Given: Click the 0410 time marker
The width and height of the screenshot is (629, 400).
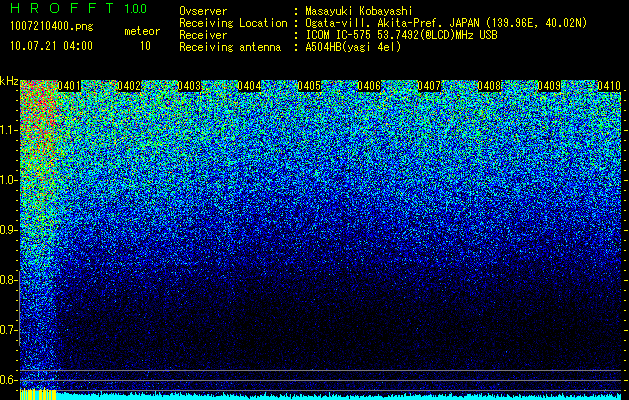Looking at the screenshot, I should click(x=609, y=86).
